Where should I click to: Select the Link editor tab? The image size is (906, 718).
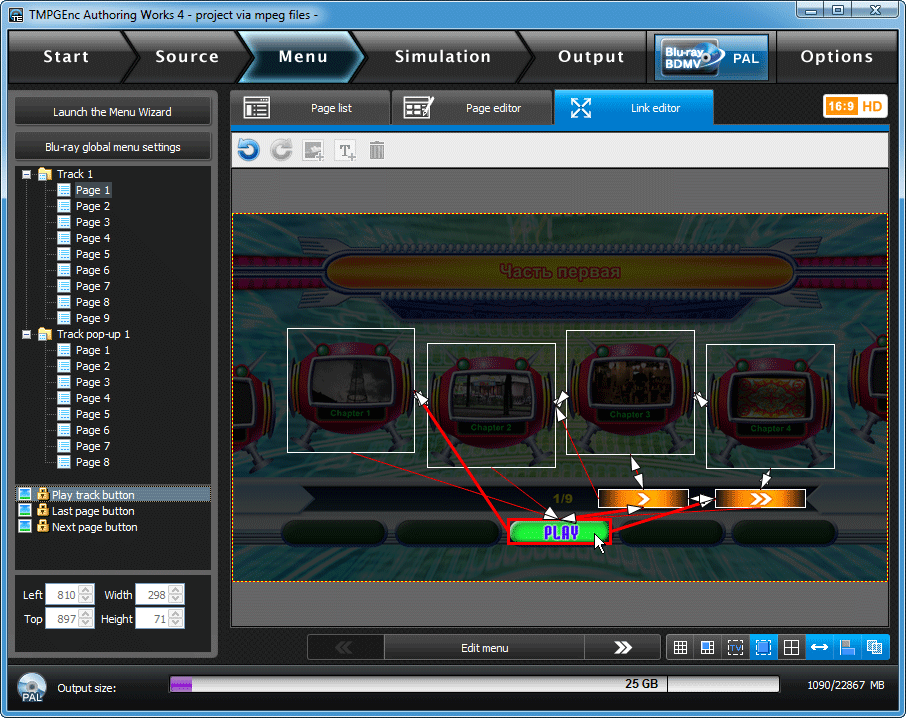click(634, 108)
